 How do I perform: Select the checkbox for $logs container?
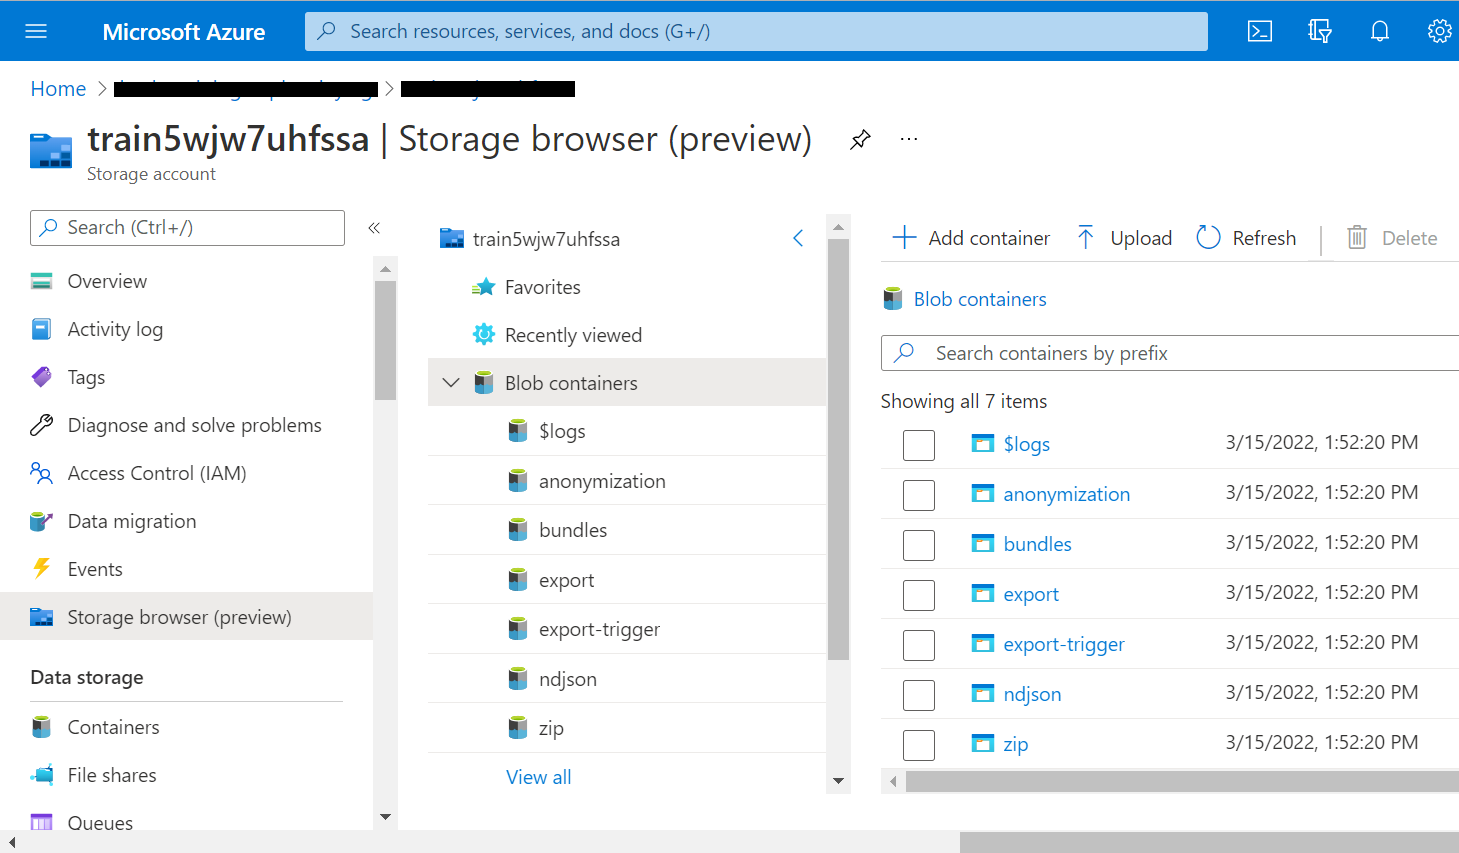pos(919,445)
